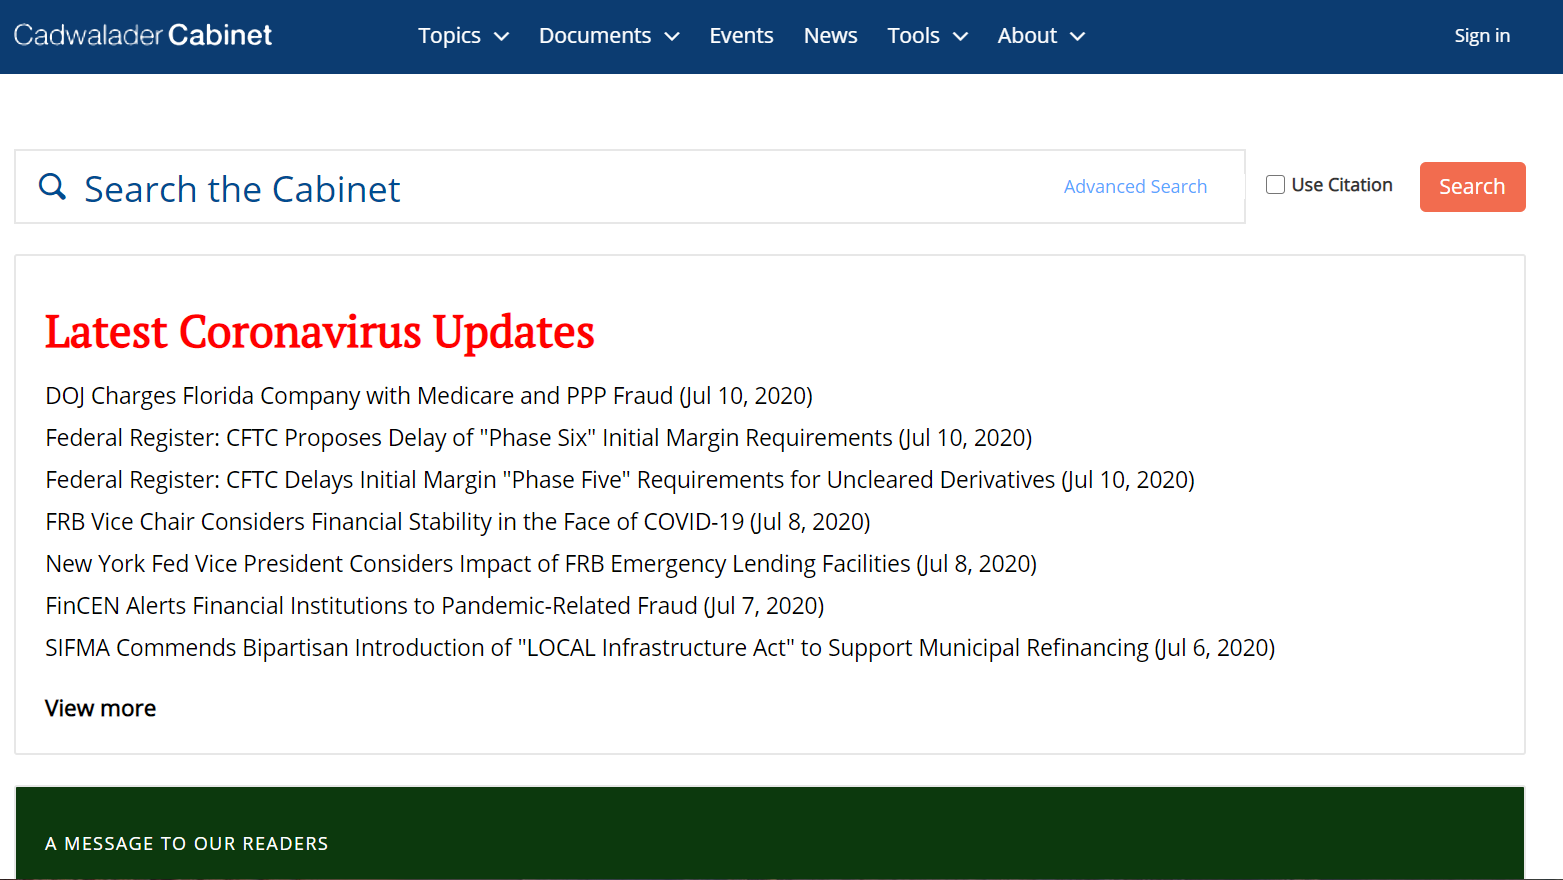Image resolution: width=1563 pixels, height=880 pixels.
Task: Go to the Events page
Action: click(741, 36)
